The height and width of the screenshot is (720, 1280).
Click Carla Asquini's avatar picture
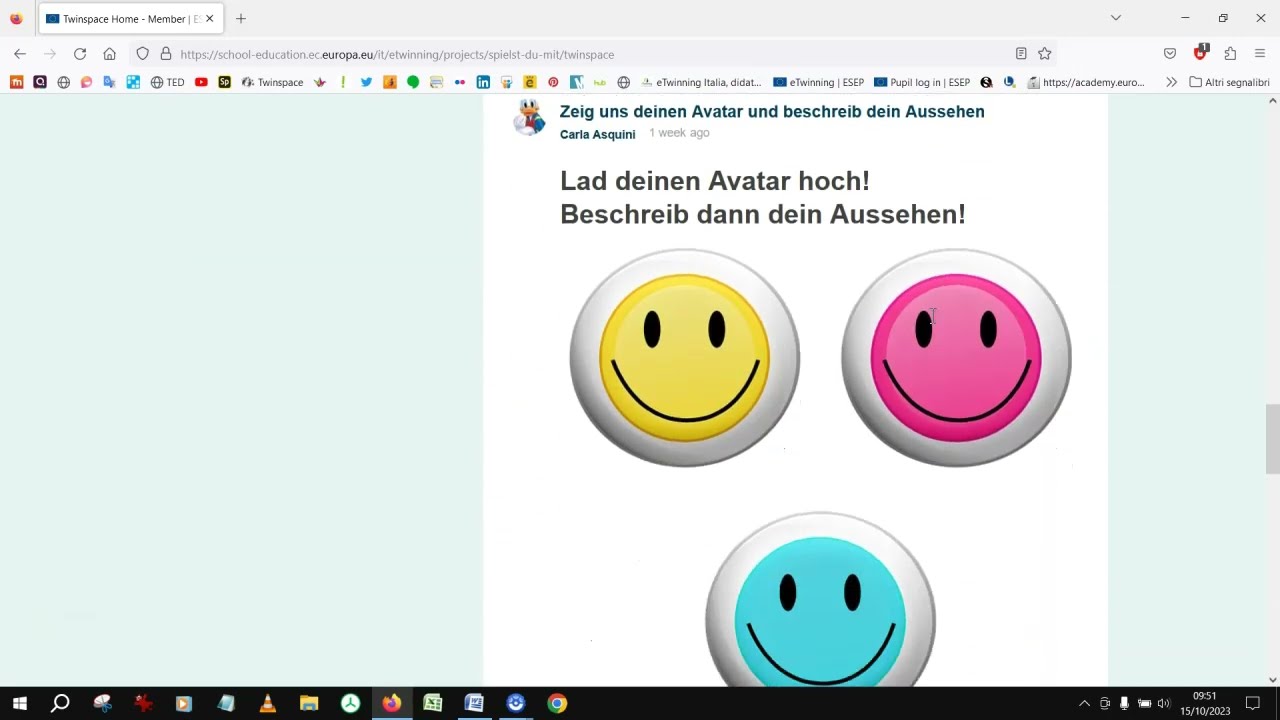point(529,117)
